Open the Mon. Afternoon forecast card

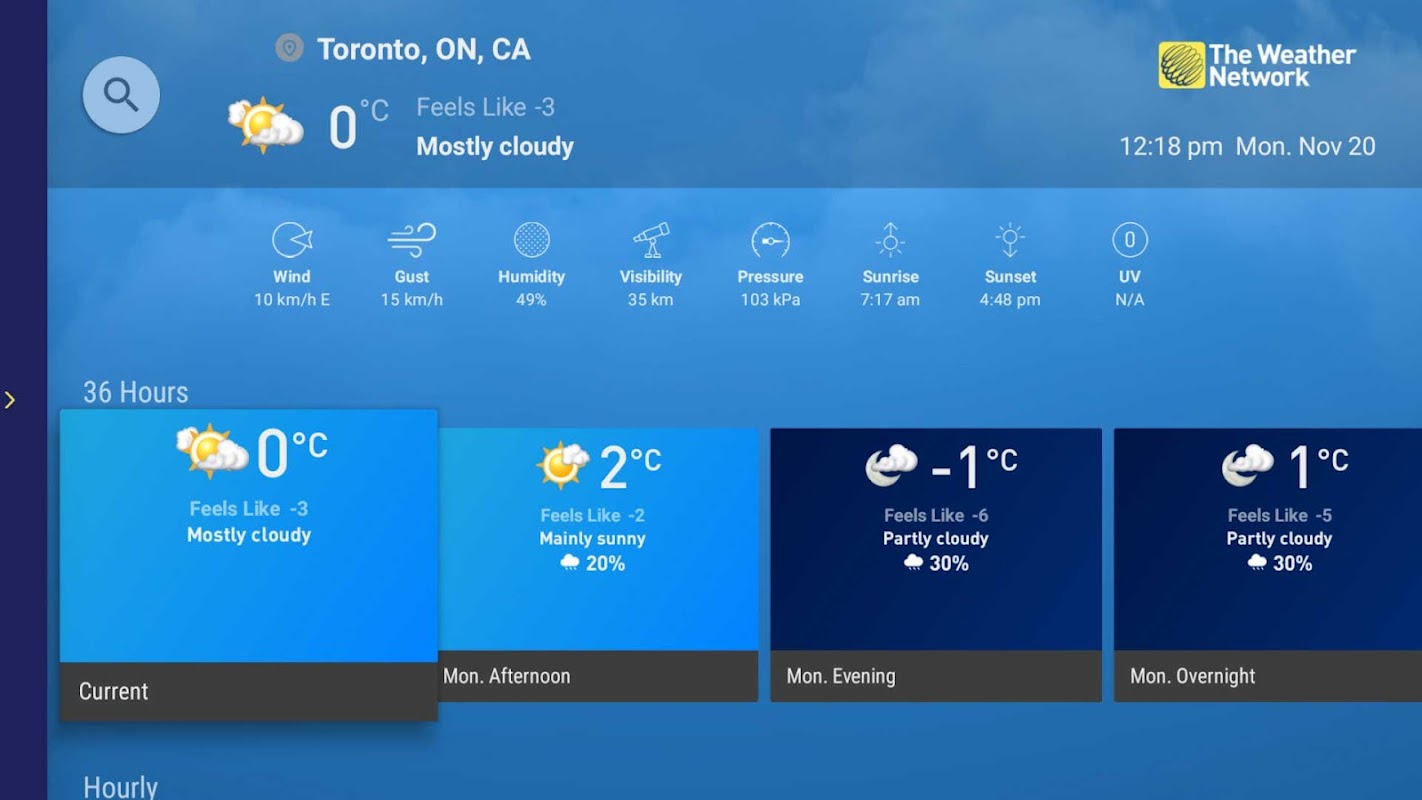point(598,565)
